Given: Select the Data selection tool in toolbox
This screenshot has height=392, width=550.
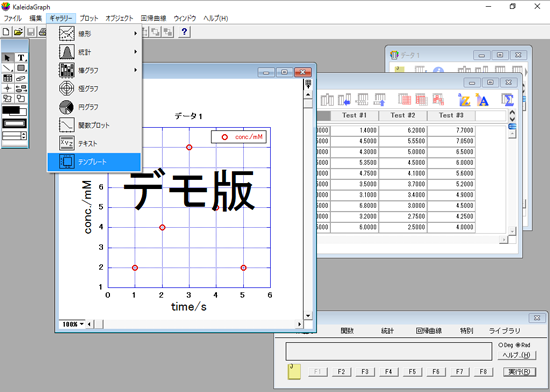Looking at the screenshot, I should tap(7, 99).
